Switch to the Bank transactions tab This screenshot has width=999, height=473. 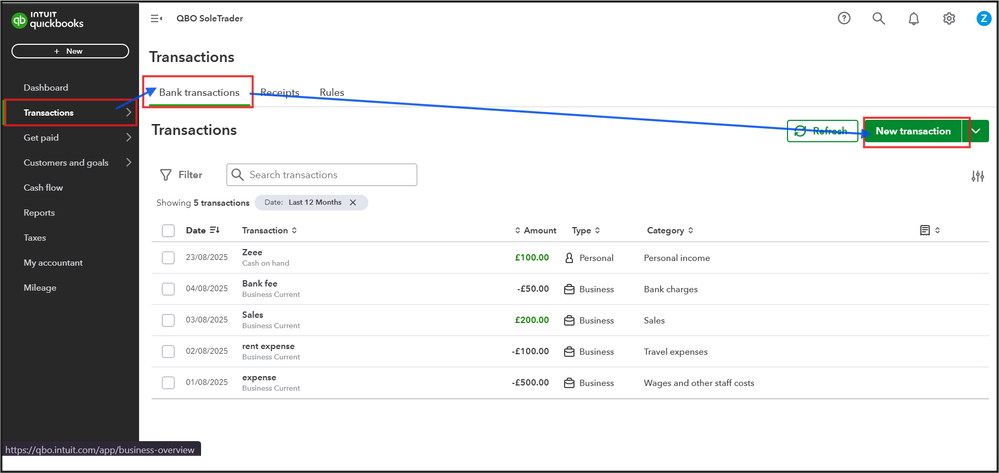coord(199,92)
